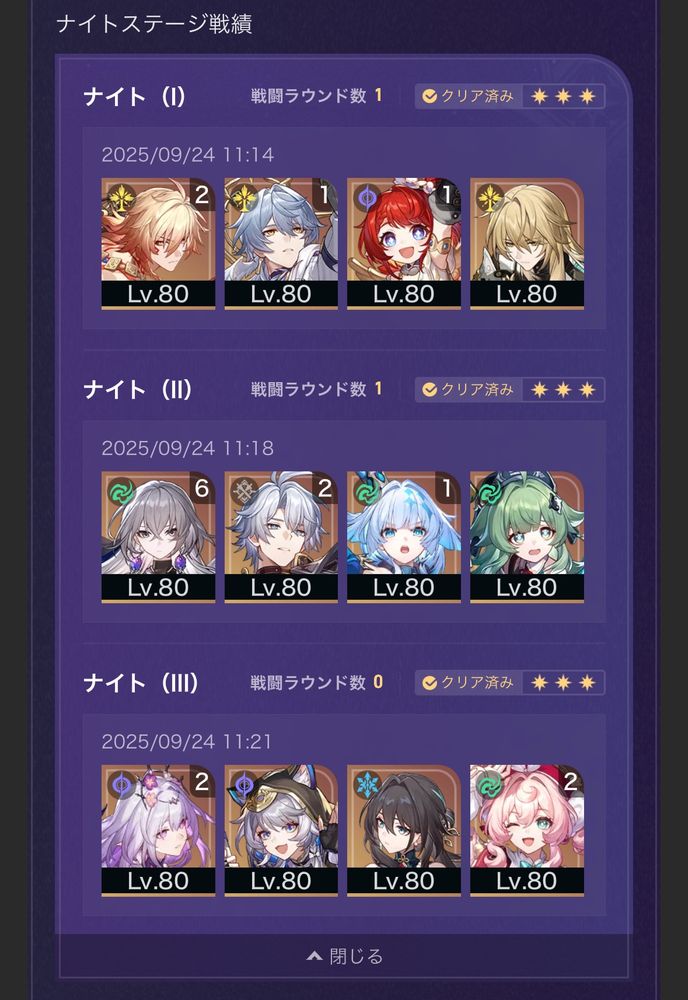Click the ナイト (III) stage heading

coord(141,683)
